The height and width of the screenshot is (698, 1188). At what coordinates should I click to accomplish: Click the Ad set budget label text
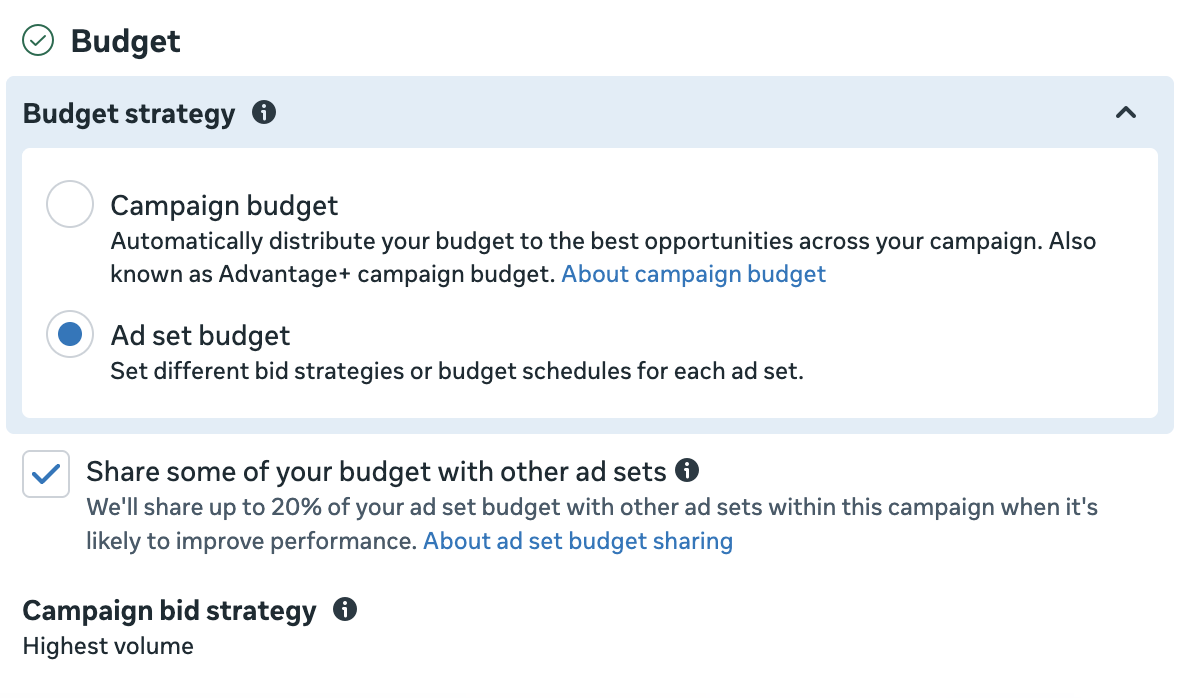click(199, 334)
